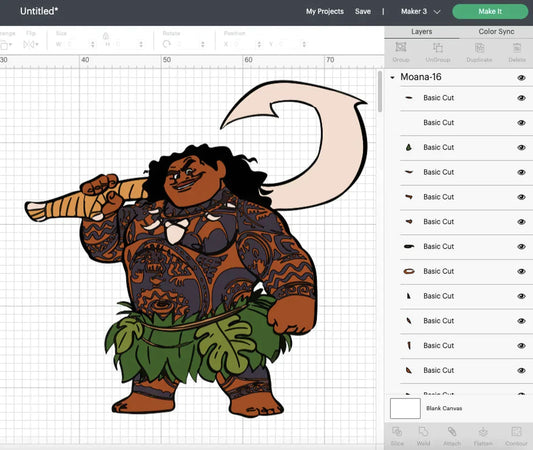Click the Position X field

click(246, 45)
